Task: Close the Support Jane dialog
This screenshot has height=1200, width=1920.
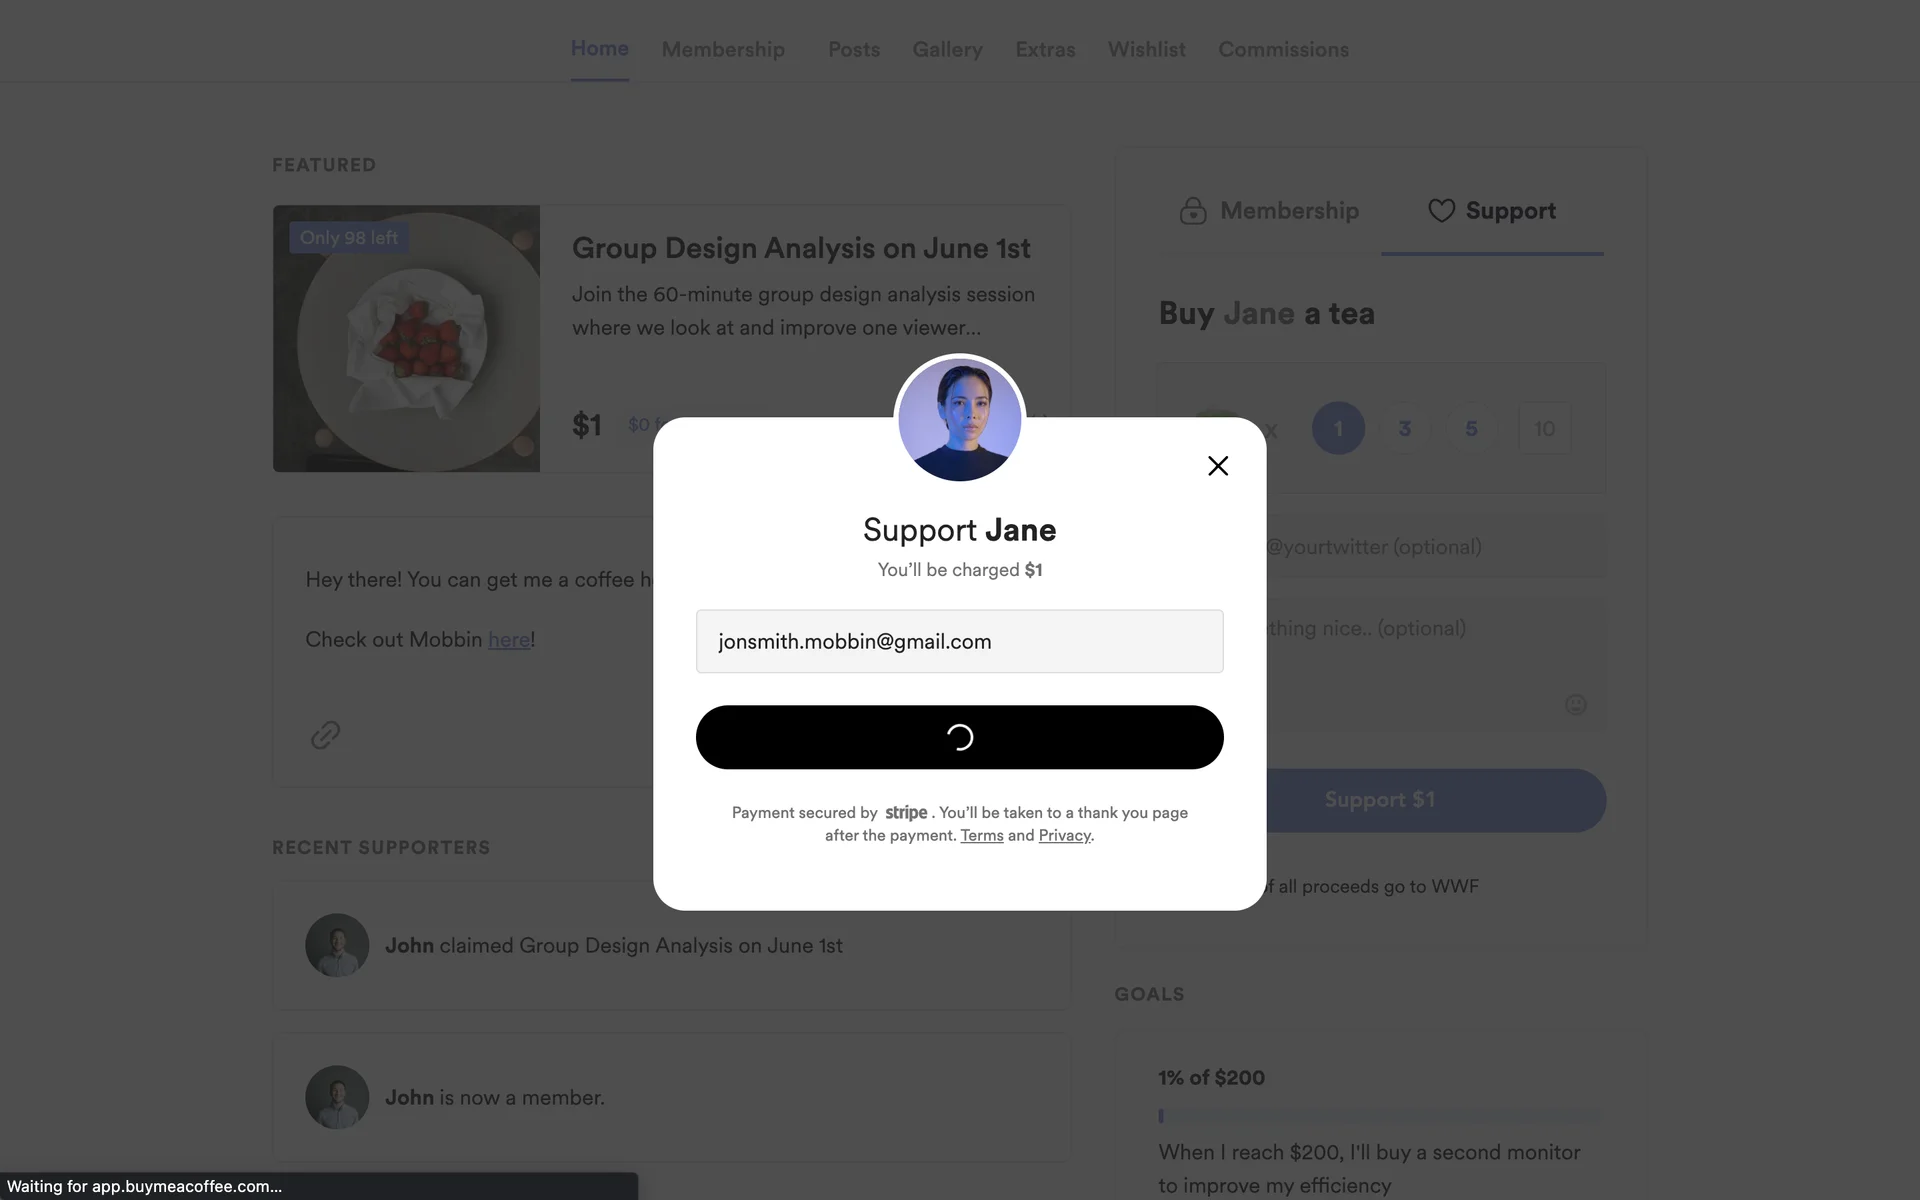Action: click(x=1217, y=466)
